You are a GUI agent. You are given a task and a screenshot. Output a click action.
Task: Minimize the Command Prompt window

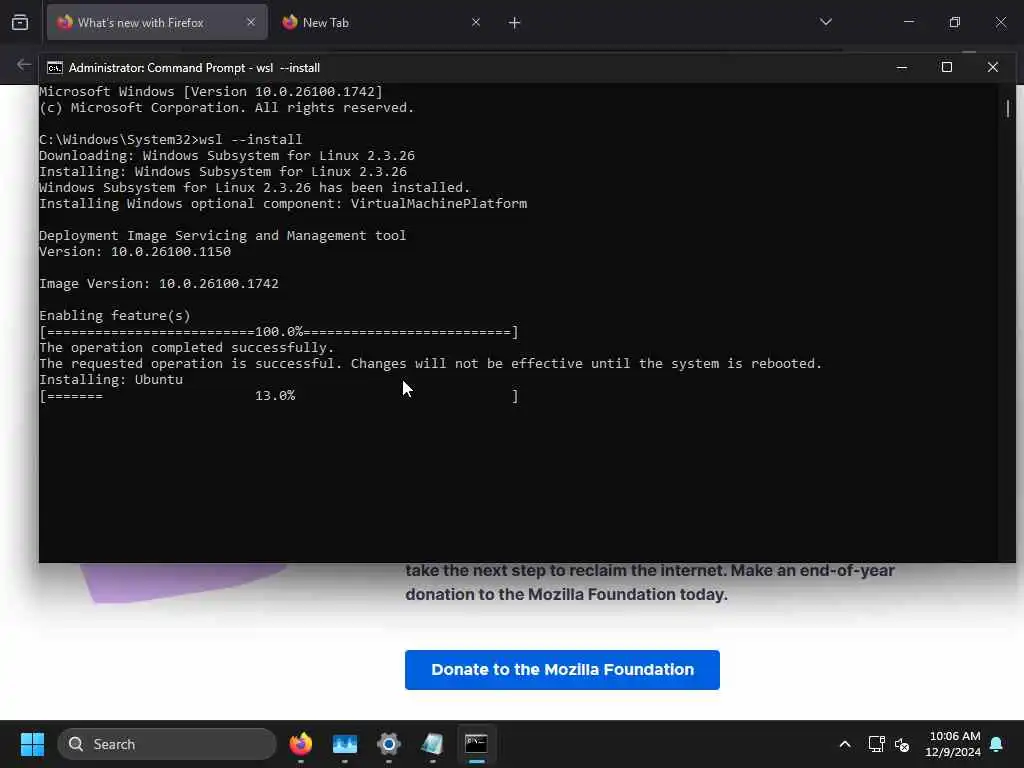pos(902,67)
